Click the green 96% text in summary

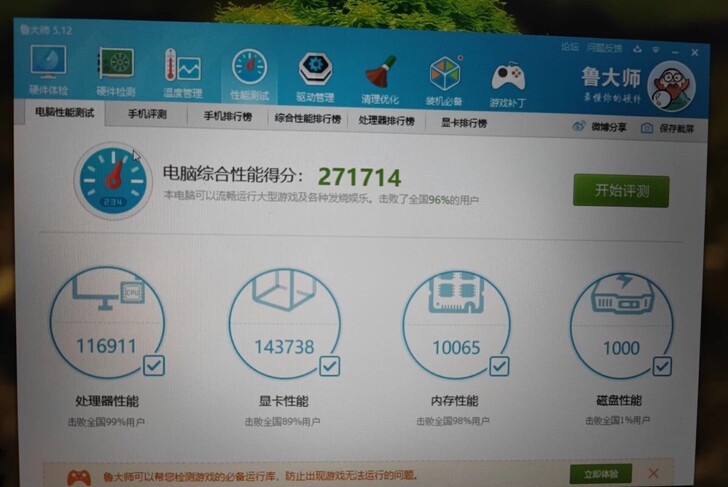[x=439, y=200]
